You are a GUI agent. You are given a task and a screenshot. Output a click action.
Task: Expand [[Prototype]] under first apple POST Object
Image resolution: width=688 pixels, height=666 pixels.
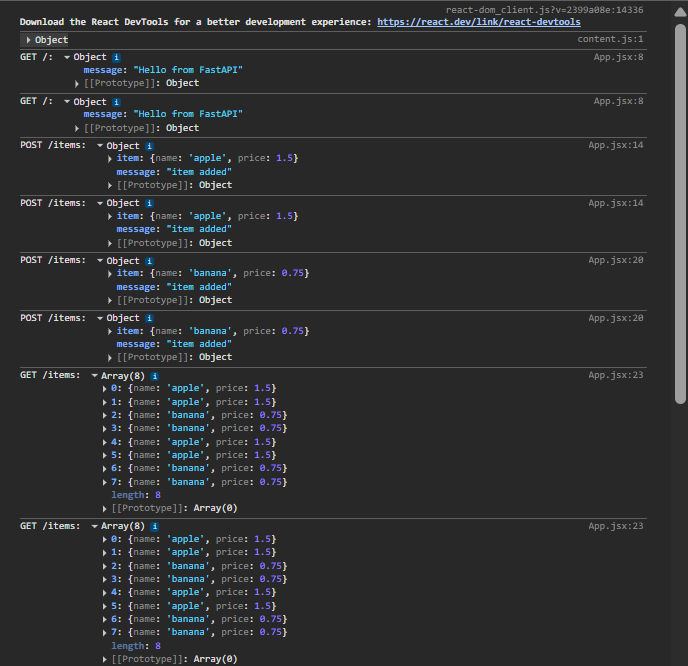tap(110, 186)
